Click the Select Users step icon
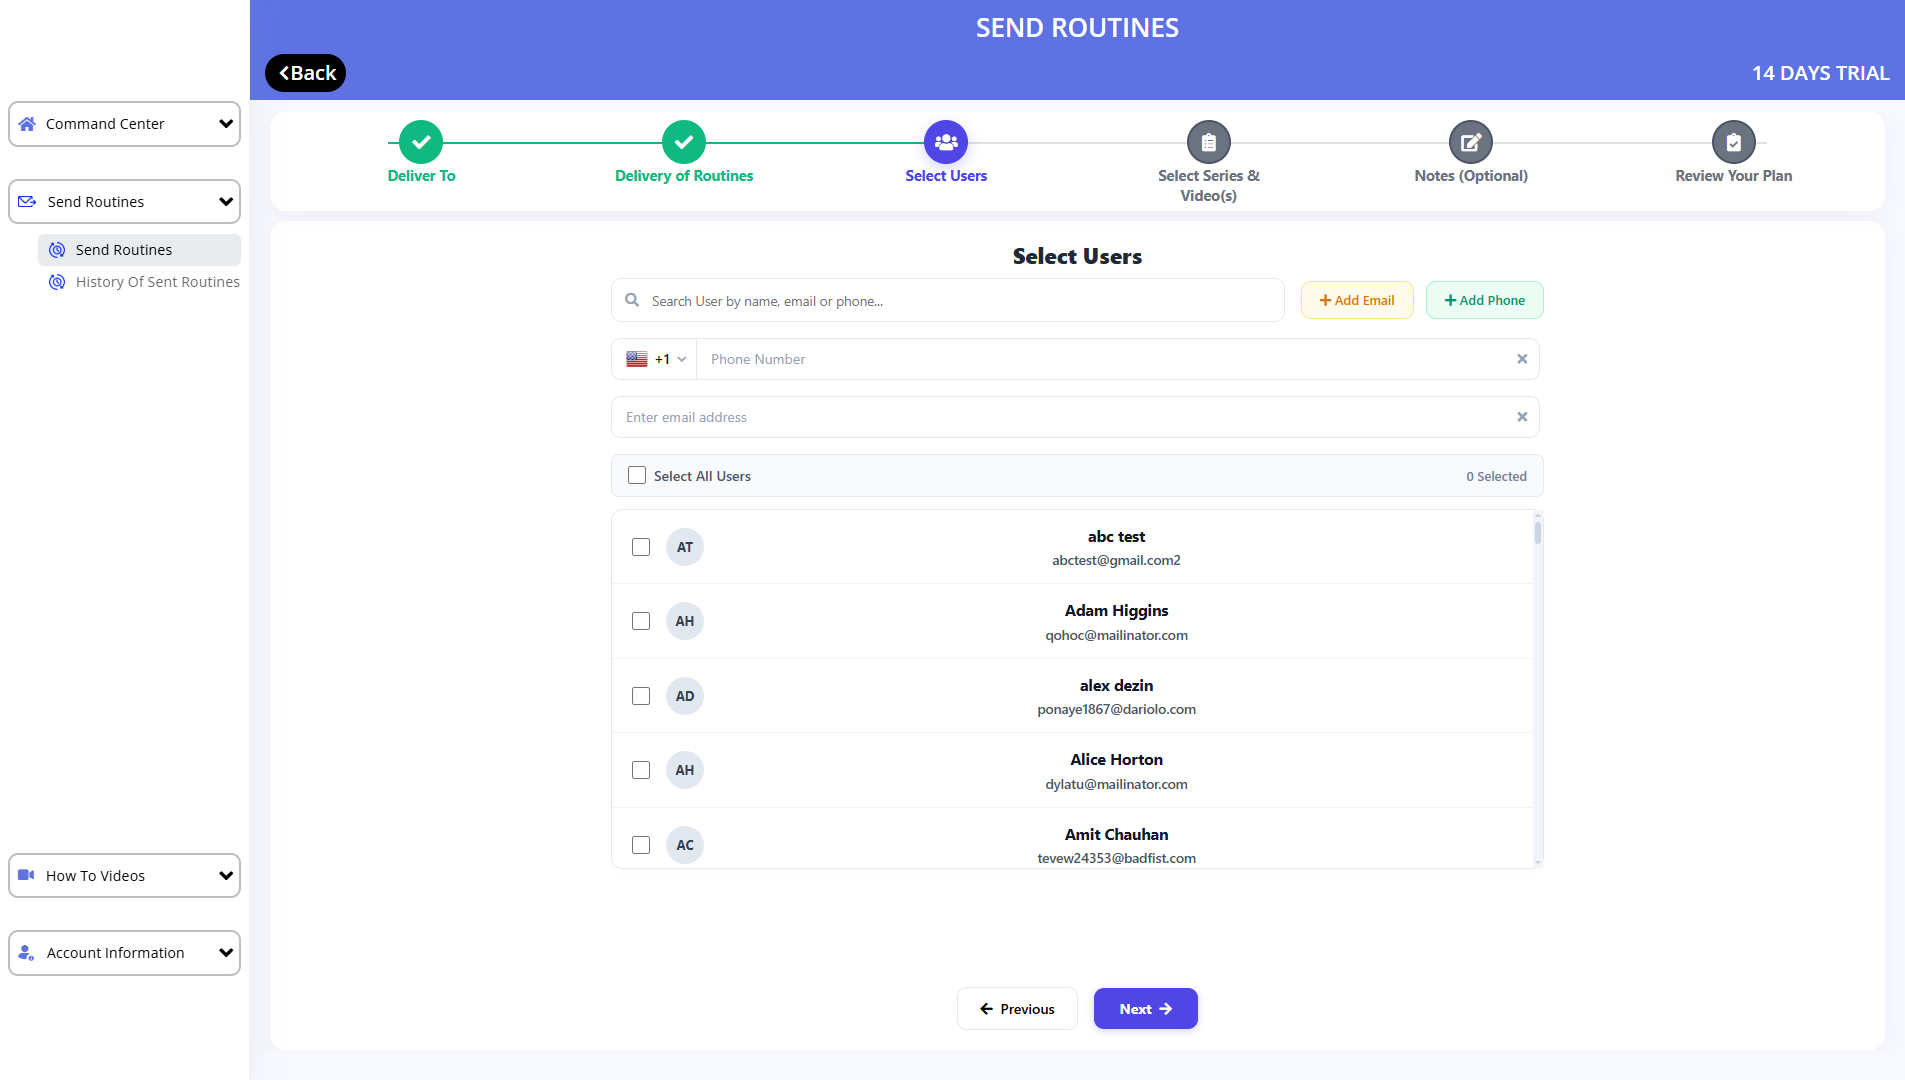1905x1080 pixels. click(946, 142)
